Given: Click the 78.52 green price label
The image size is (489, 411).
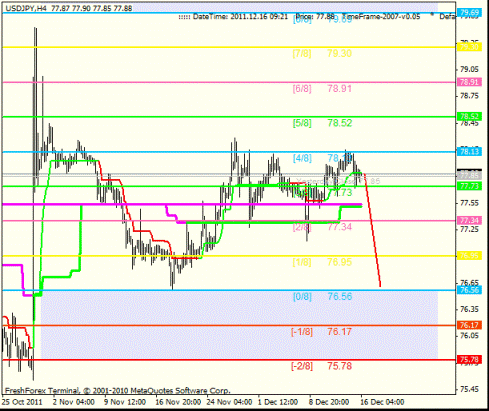Looking at the screenshot, I should tap(469, 117).
